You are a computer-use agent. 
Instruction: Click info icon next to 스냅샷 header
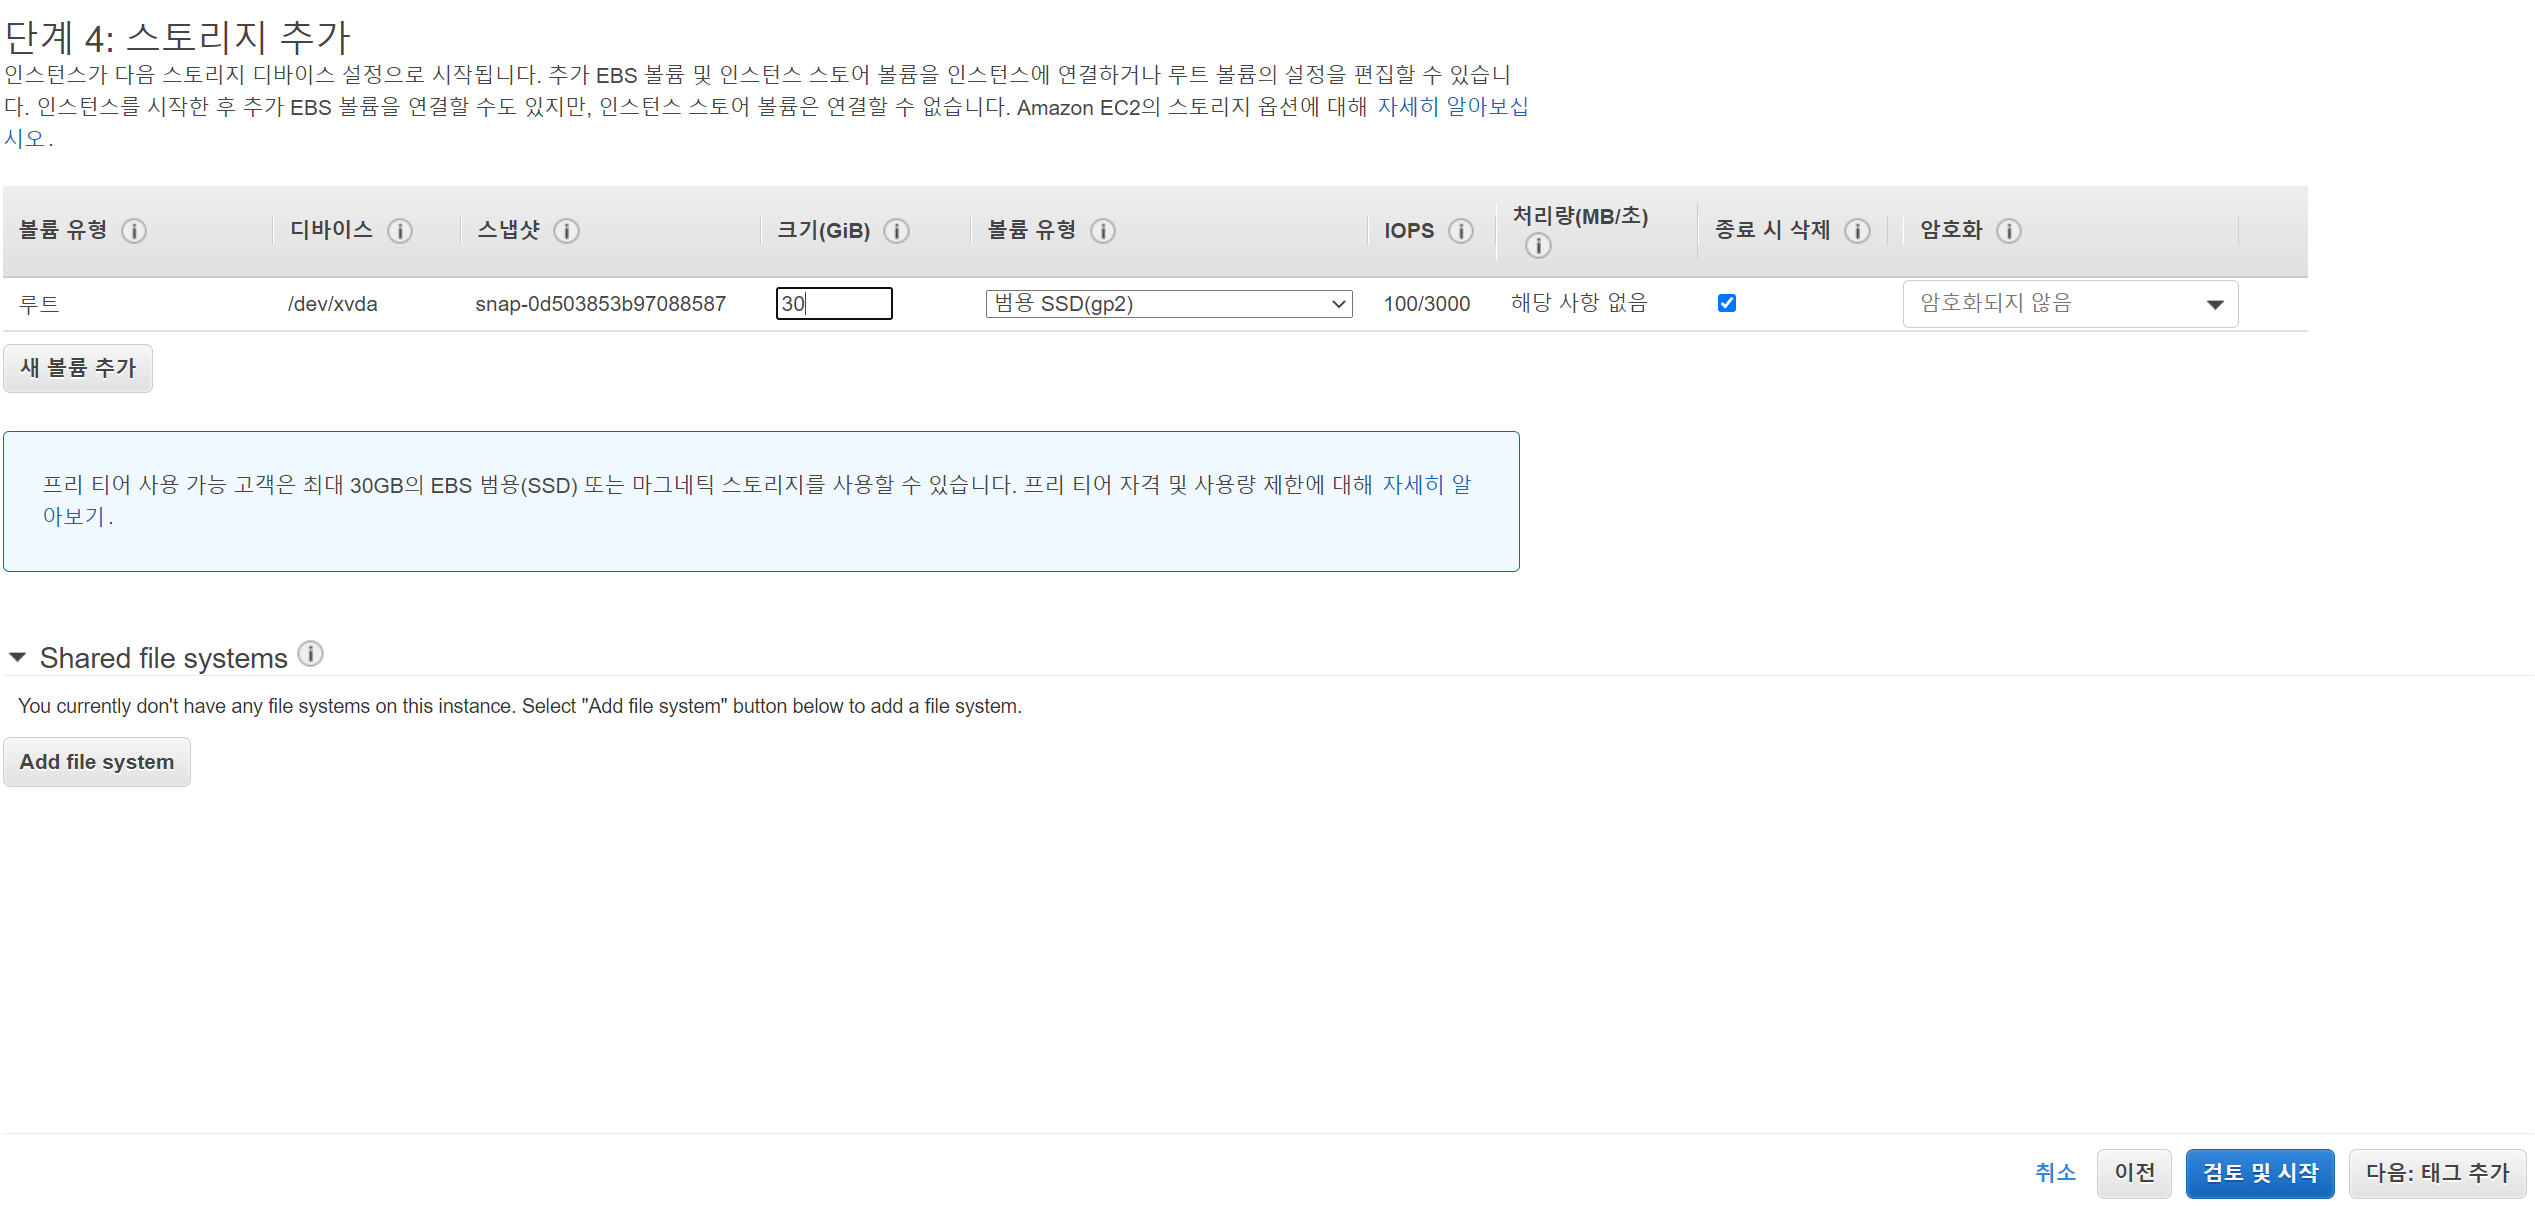567,231
